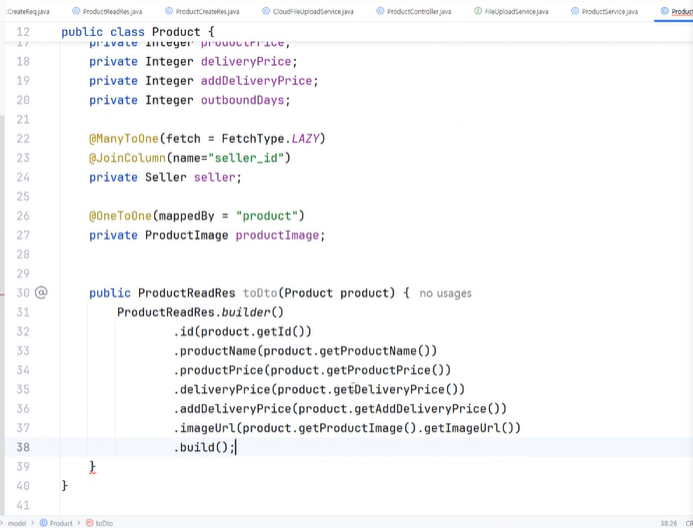Click the Product class icon in breadcrumbs
This screenshot has height=528, width=693.
pos(43,523)
